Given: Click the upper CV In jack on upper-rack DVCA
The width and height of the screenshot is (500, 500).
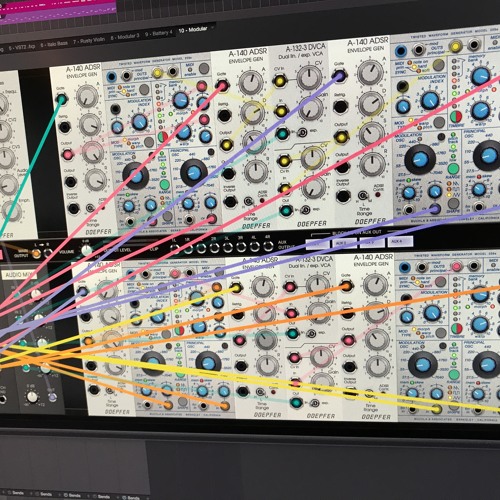Looking at the screenshot, I should coord(279,80).
